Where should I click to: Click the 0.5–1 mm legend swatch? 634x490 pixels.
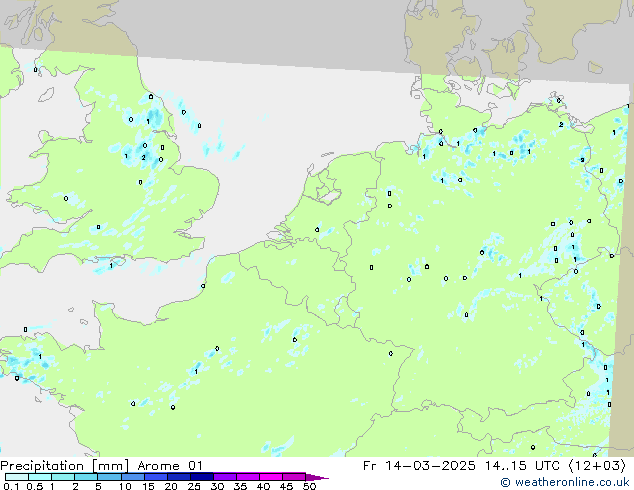40,477
